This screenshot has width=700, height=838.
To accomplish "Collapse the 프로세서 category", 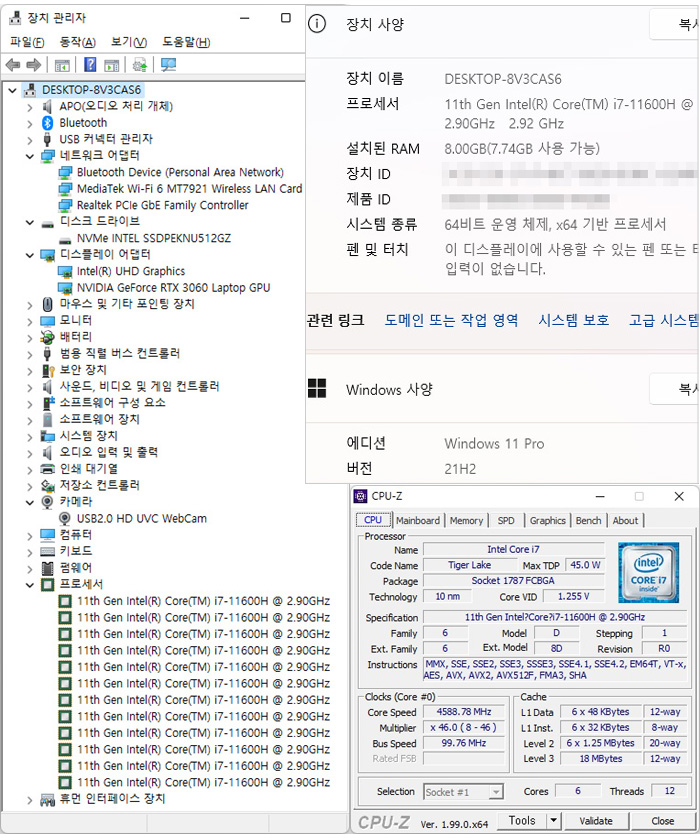I will coord(30,585).
